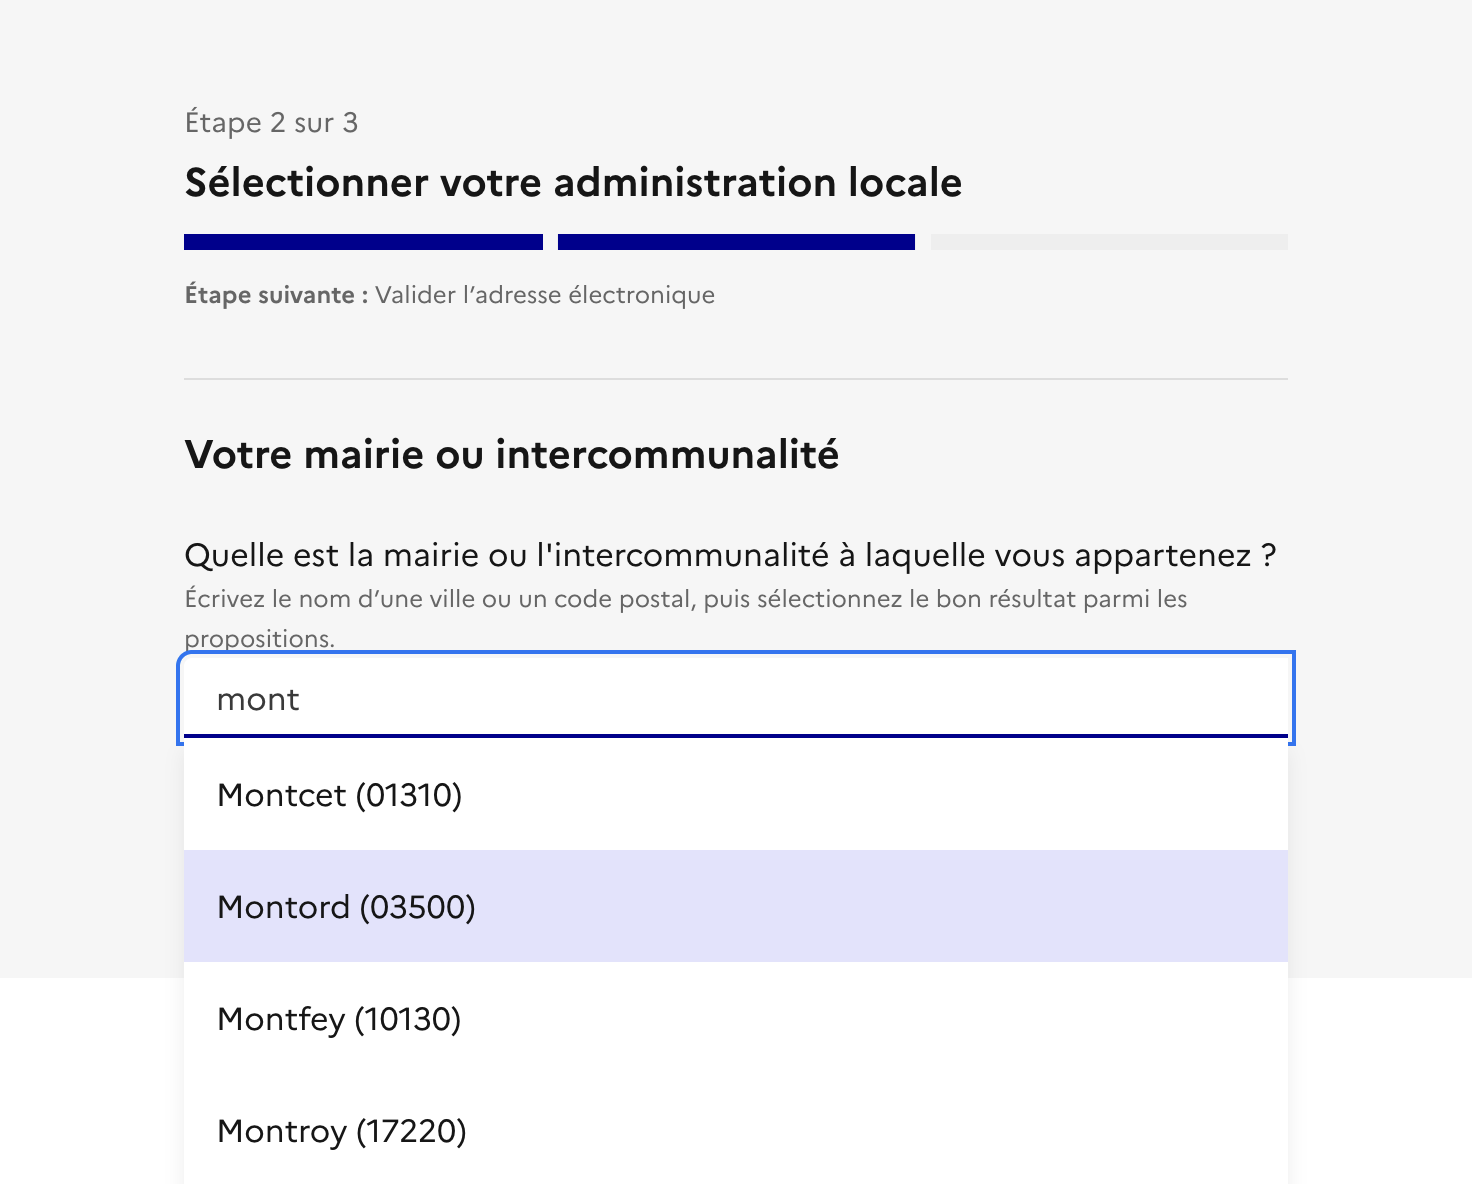Click the "Quelle est la mairie" question label
The height and width of the screenshot is (1184, 1474).
point(730,555)
